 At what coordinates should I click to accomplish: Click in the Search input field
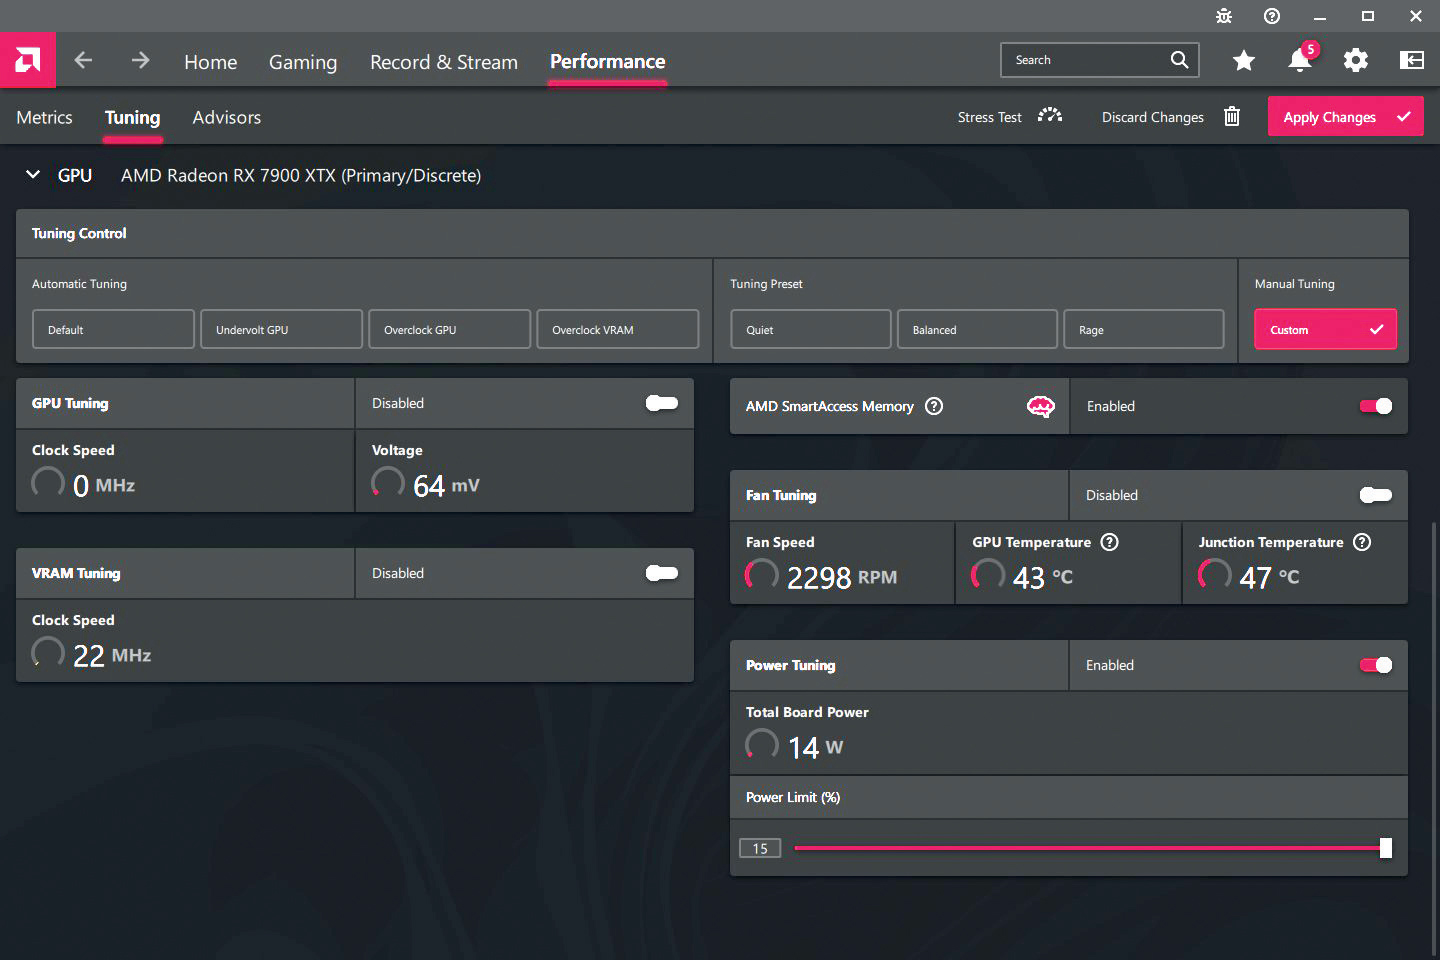coord(1085,60)
